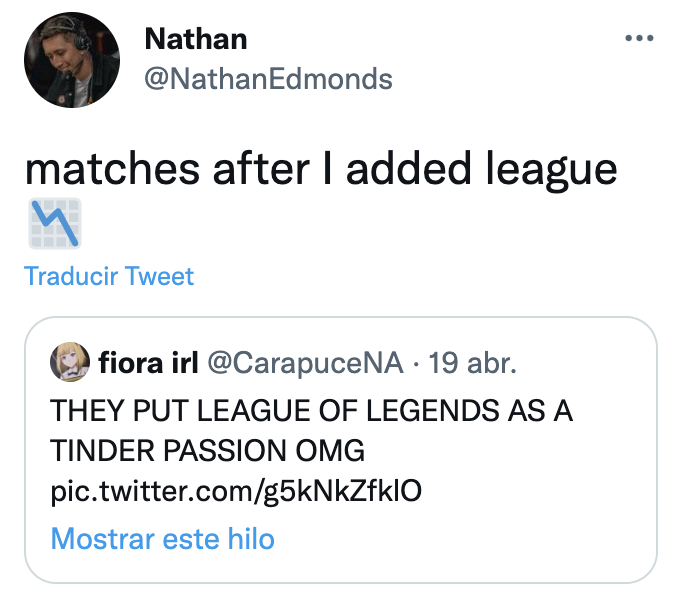The height and width of the screenshot is (604, 676).
Task: Click the @NathanEdmonds handle
Action: [x=268, y=79]
